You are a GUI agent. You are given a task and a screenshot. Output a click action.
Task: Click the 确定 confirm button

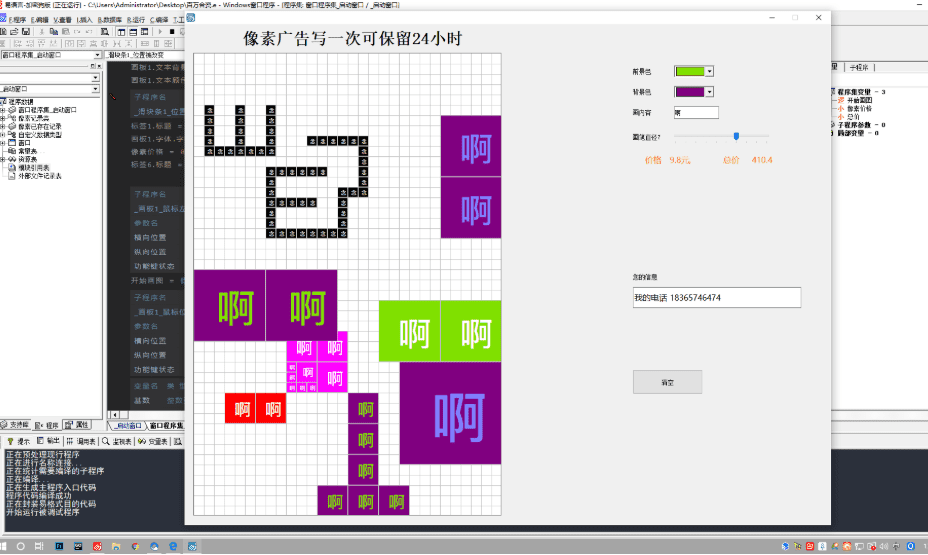pos(667,382)
